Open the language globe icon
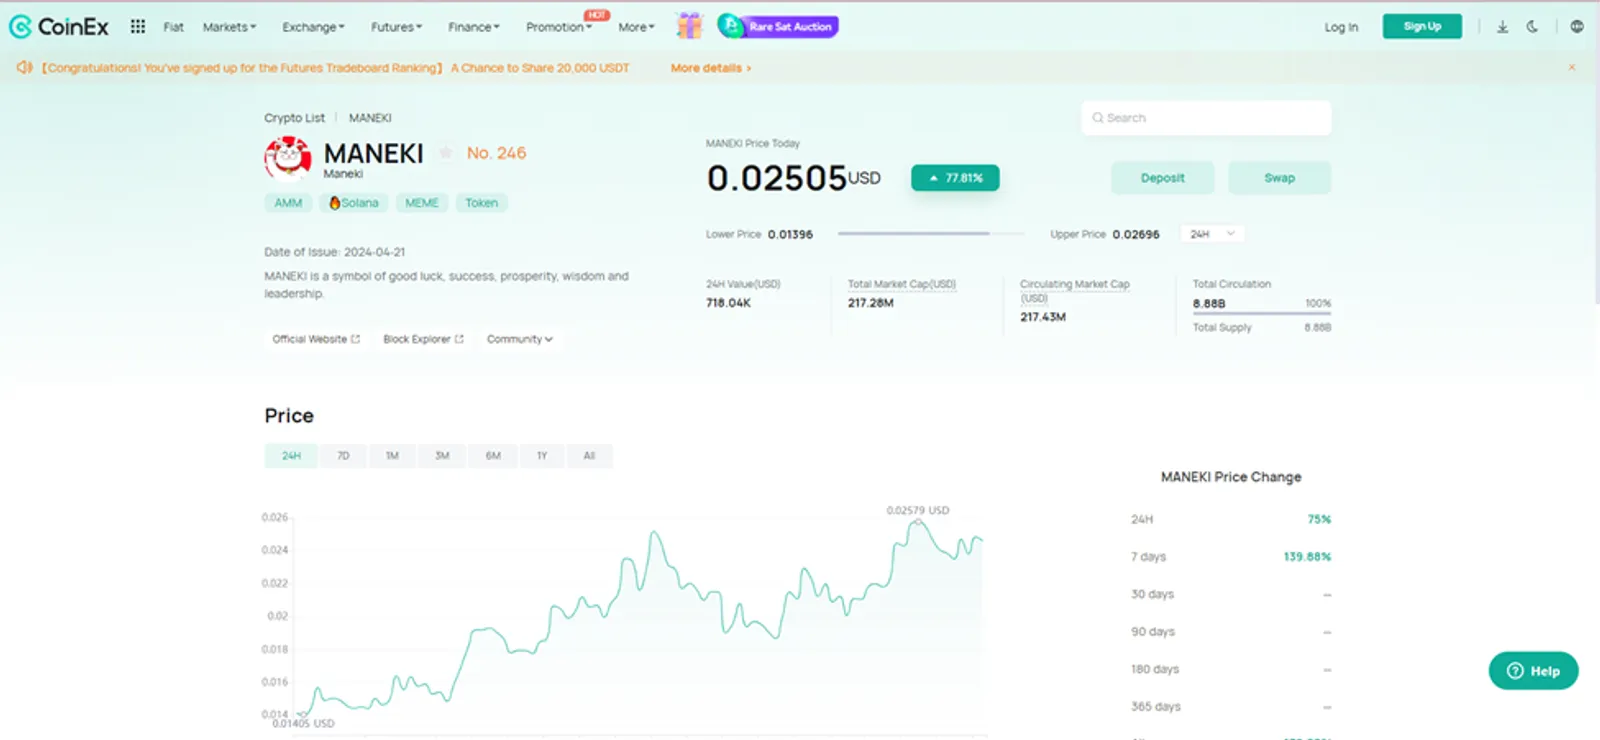The height and width of the screenshot is (740, 1600). (1577, 27)
